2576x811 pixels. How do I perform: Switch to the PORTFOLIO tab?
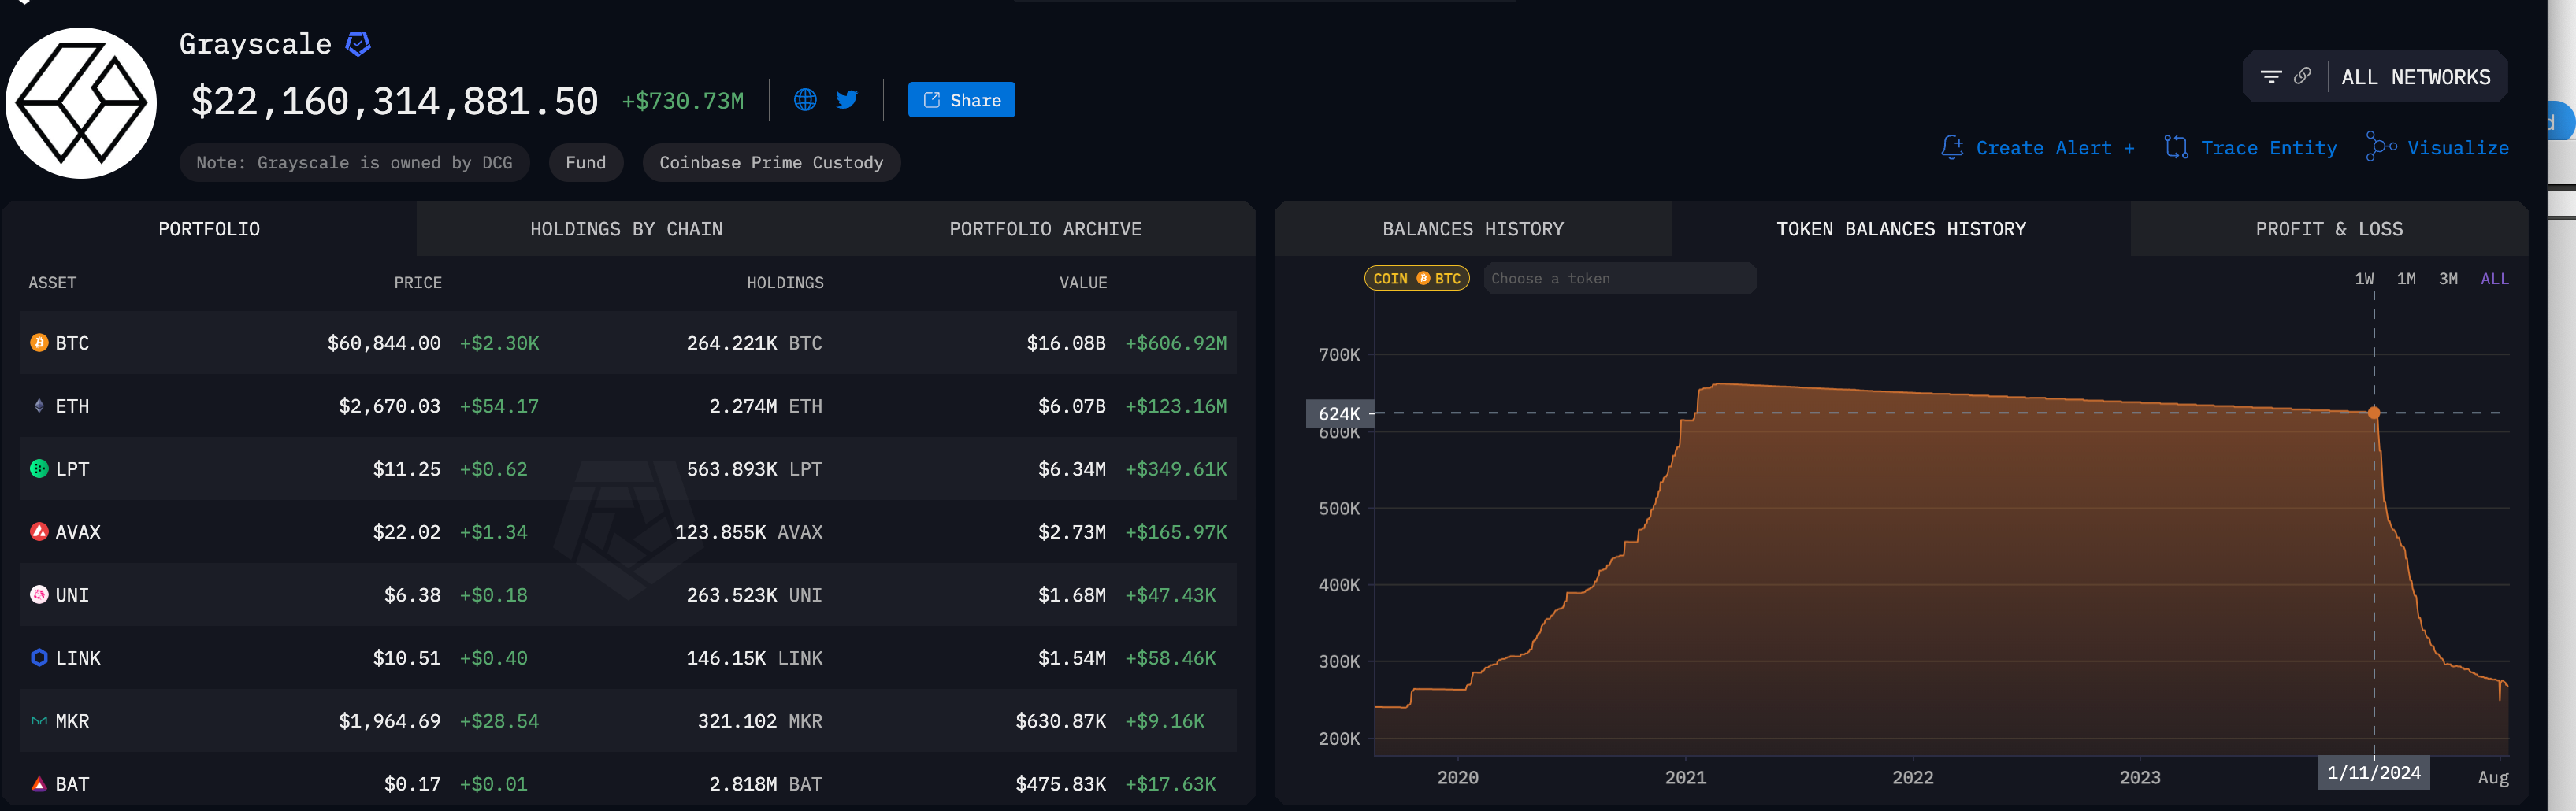pyautogui.click(x=209, y=229)
